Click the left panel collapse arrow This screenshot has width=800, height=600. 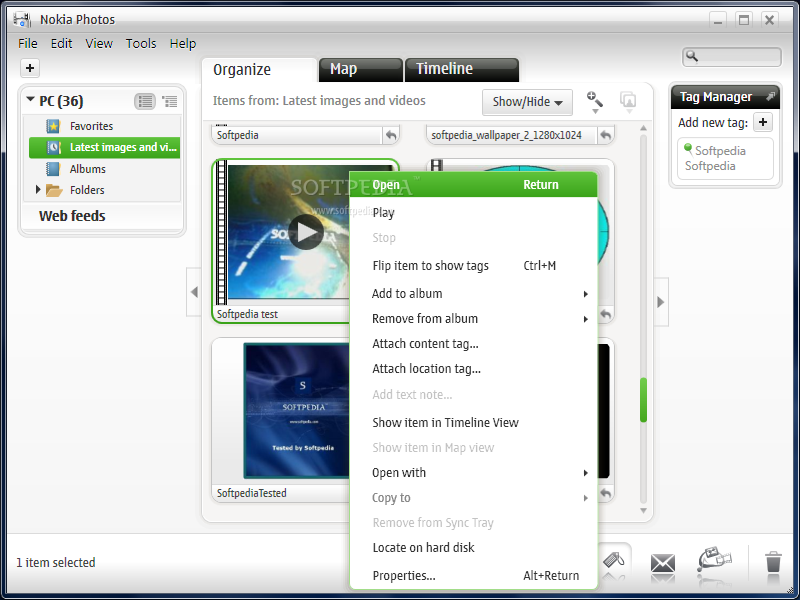[194, 292]
